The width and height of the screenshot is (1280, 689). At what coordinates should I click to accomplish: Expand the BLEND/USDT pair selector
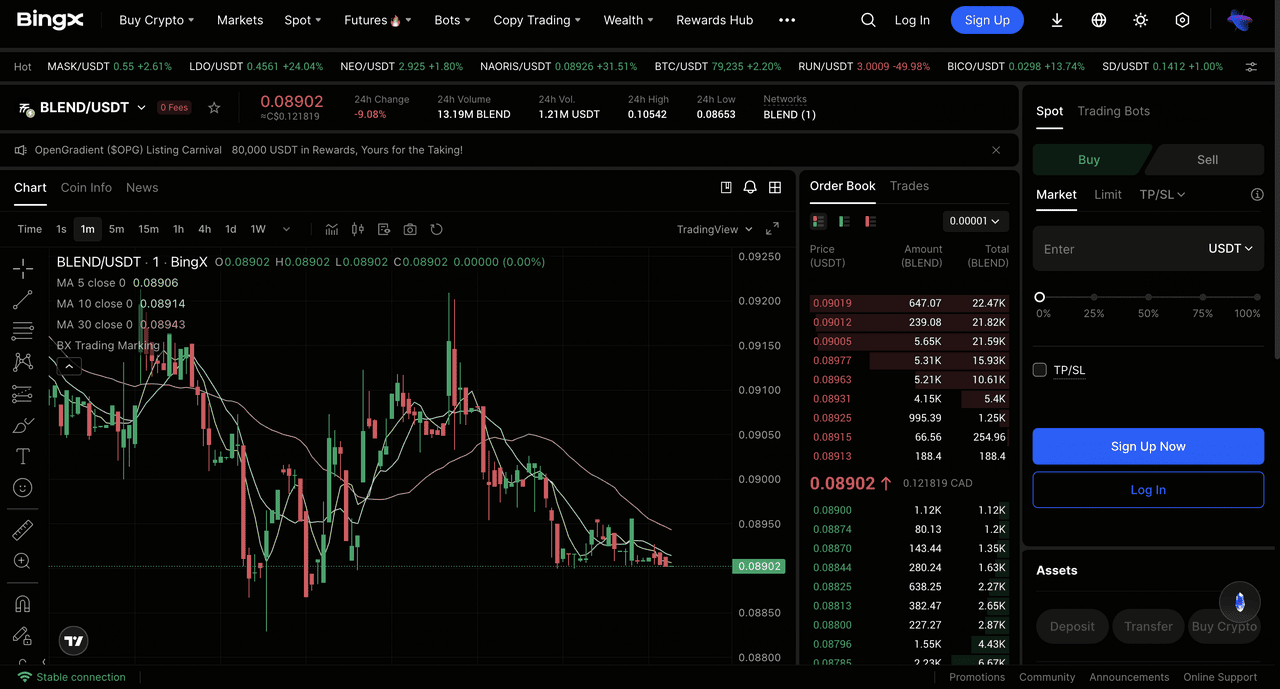coord(141,108)
